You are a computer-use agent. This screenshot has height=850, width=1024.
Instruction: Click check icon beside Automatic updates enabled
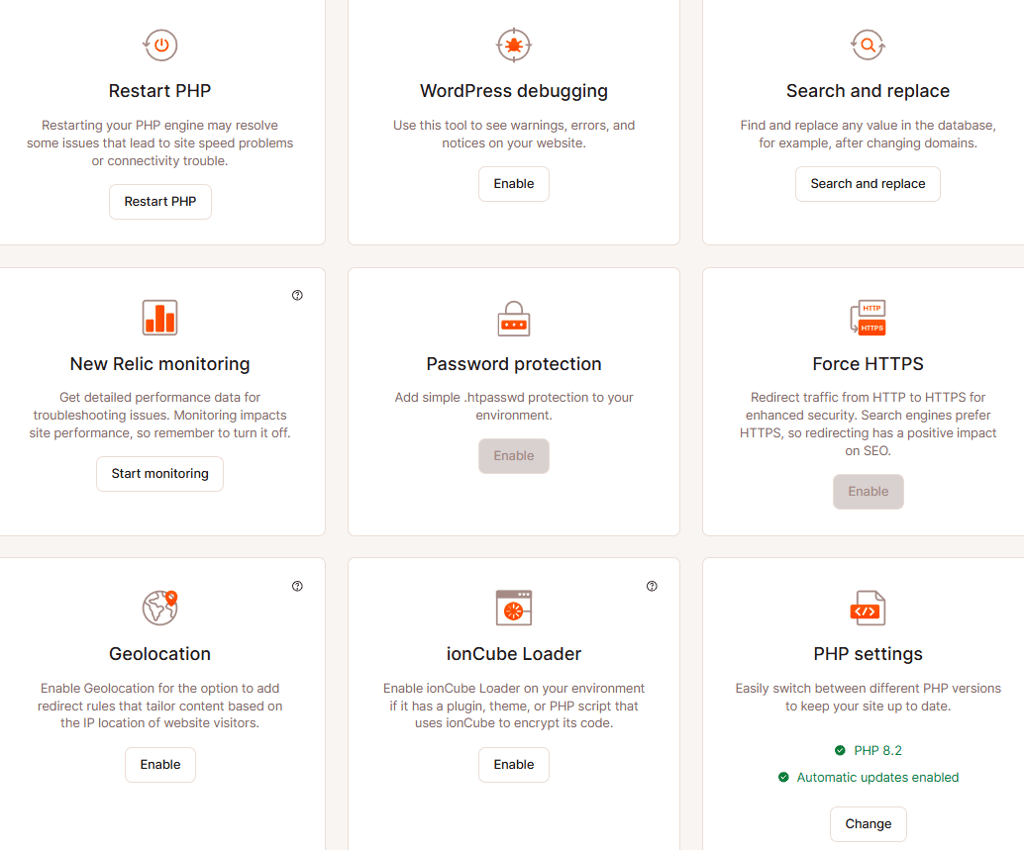coord(783,778)
